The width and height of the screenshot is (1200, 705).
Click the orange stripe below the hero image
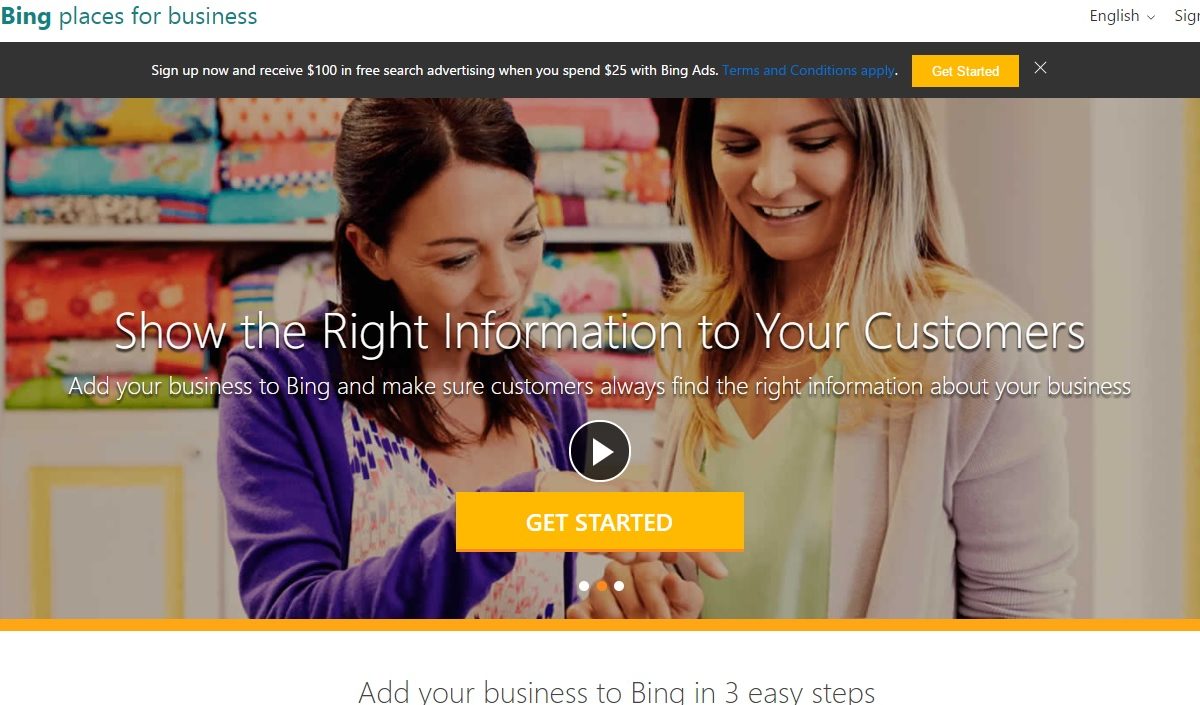pyautogui.click(x=600, y=625)
